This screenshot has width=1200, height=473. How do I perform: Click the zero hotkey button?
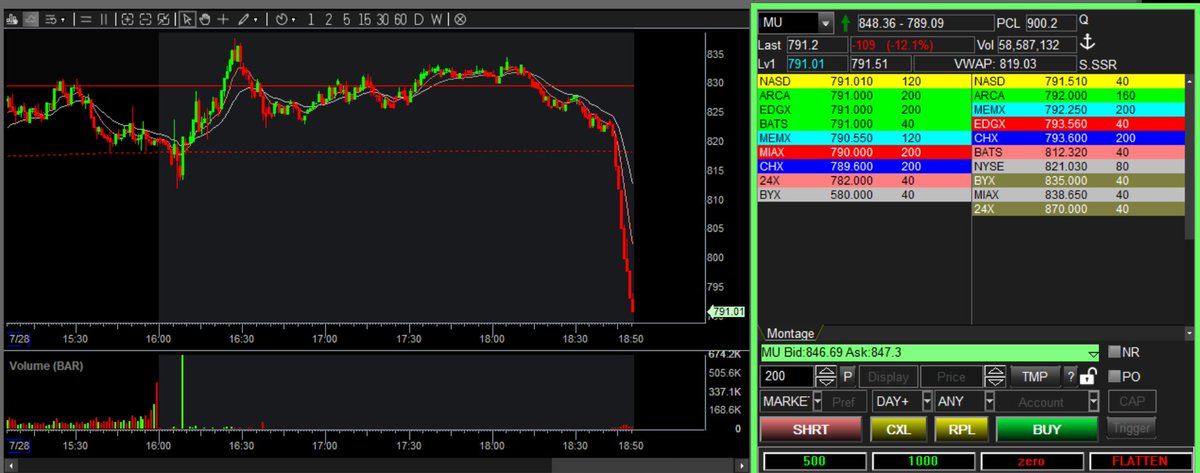click(1031, 461)
